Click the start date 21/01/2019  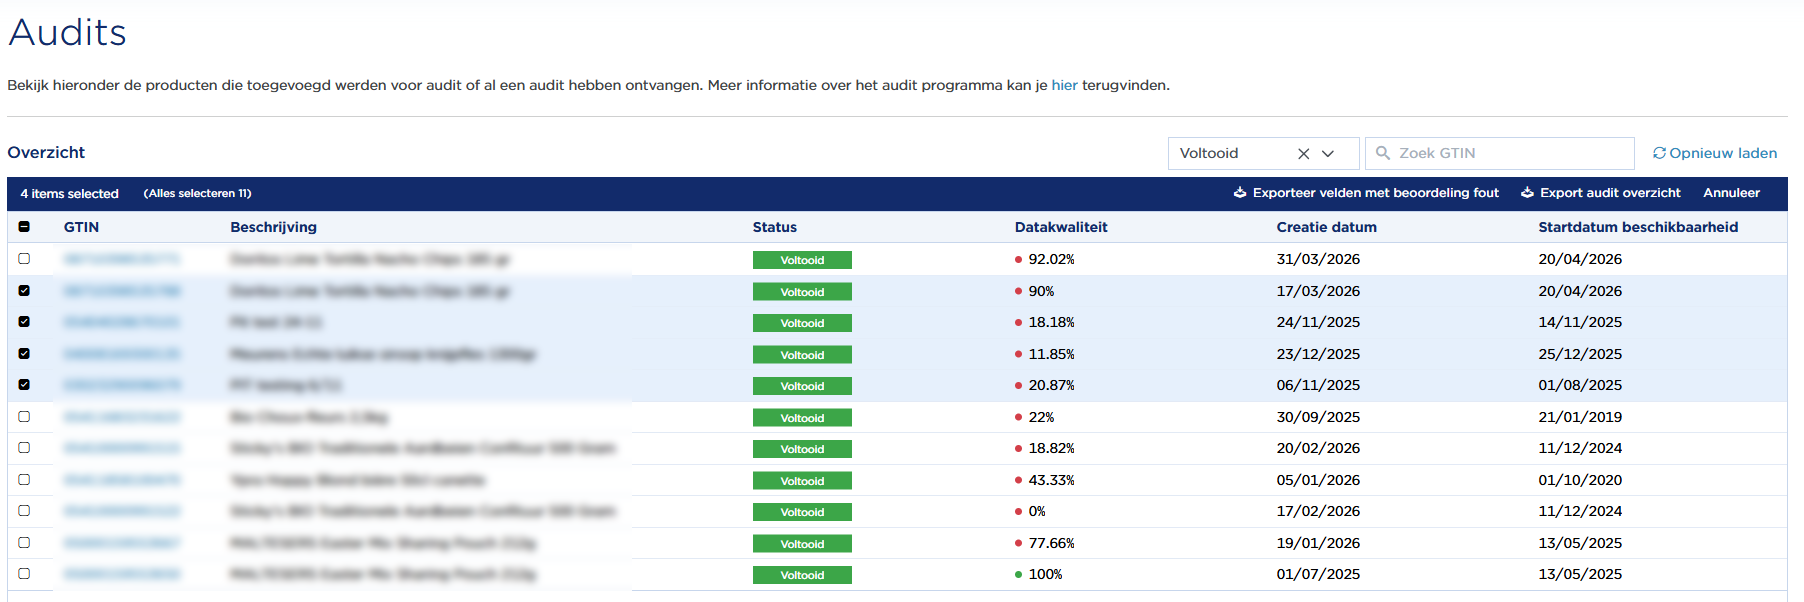point(1580,417)
